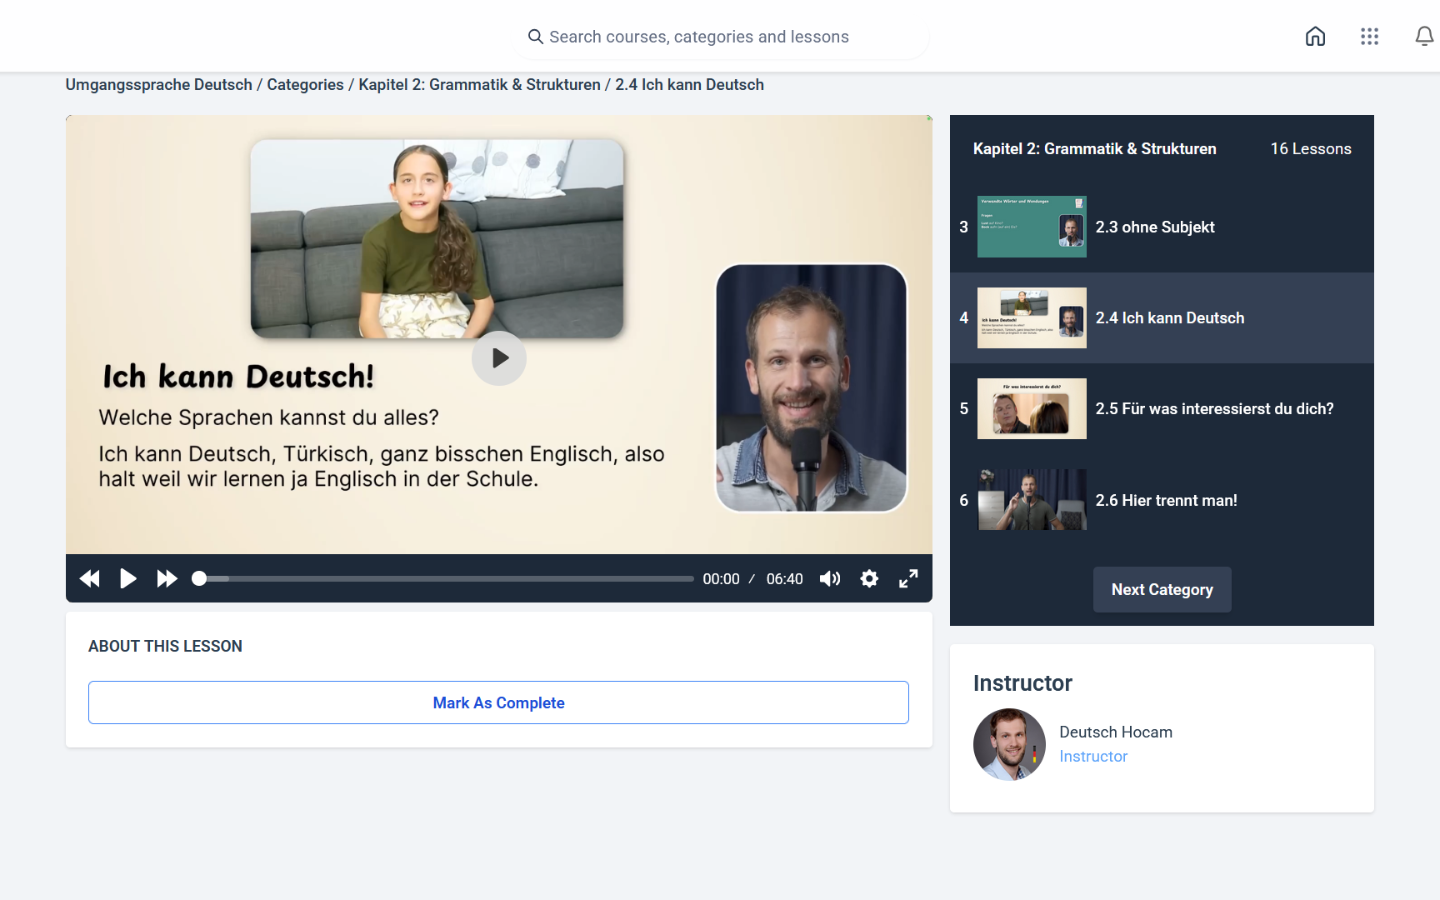
Task: Open the apps grid menu
Action: 1369,37
